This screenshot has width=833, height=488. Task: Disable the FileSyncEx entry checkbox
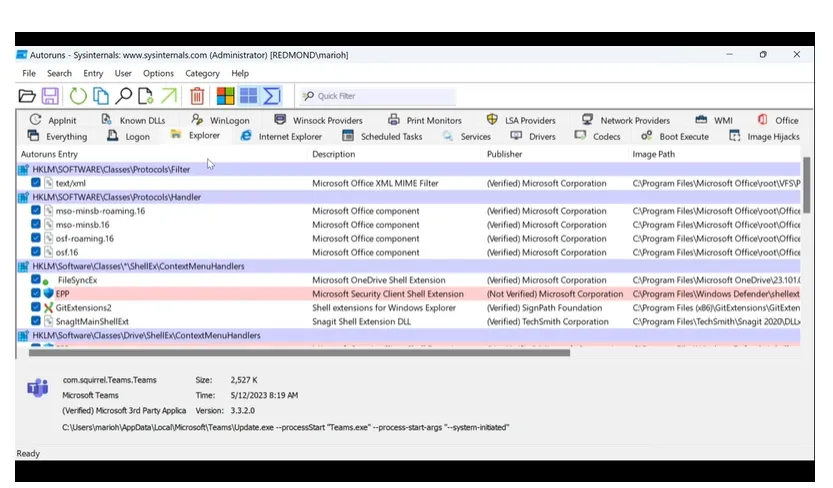[36, 279]
